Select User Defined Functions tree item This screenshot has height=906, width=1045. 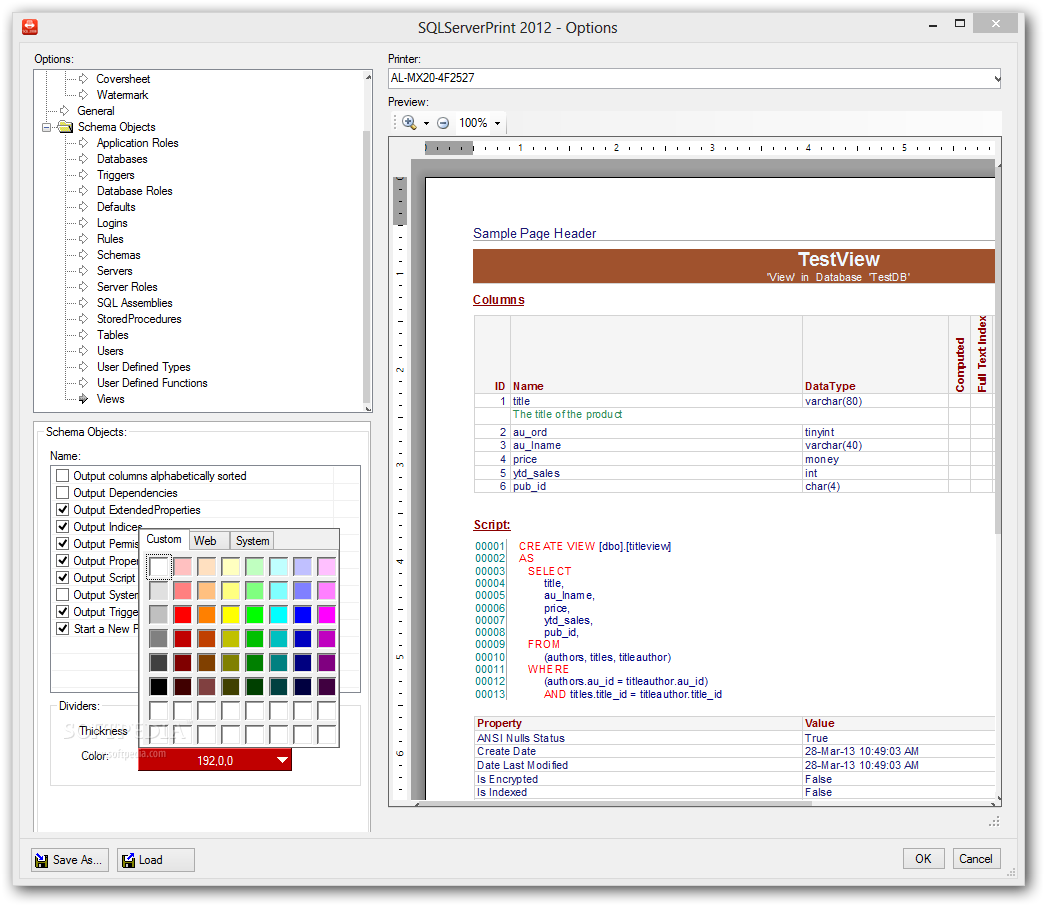pyautogui.click(x=153, y=383)
